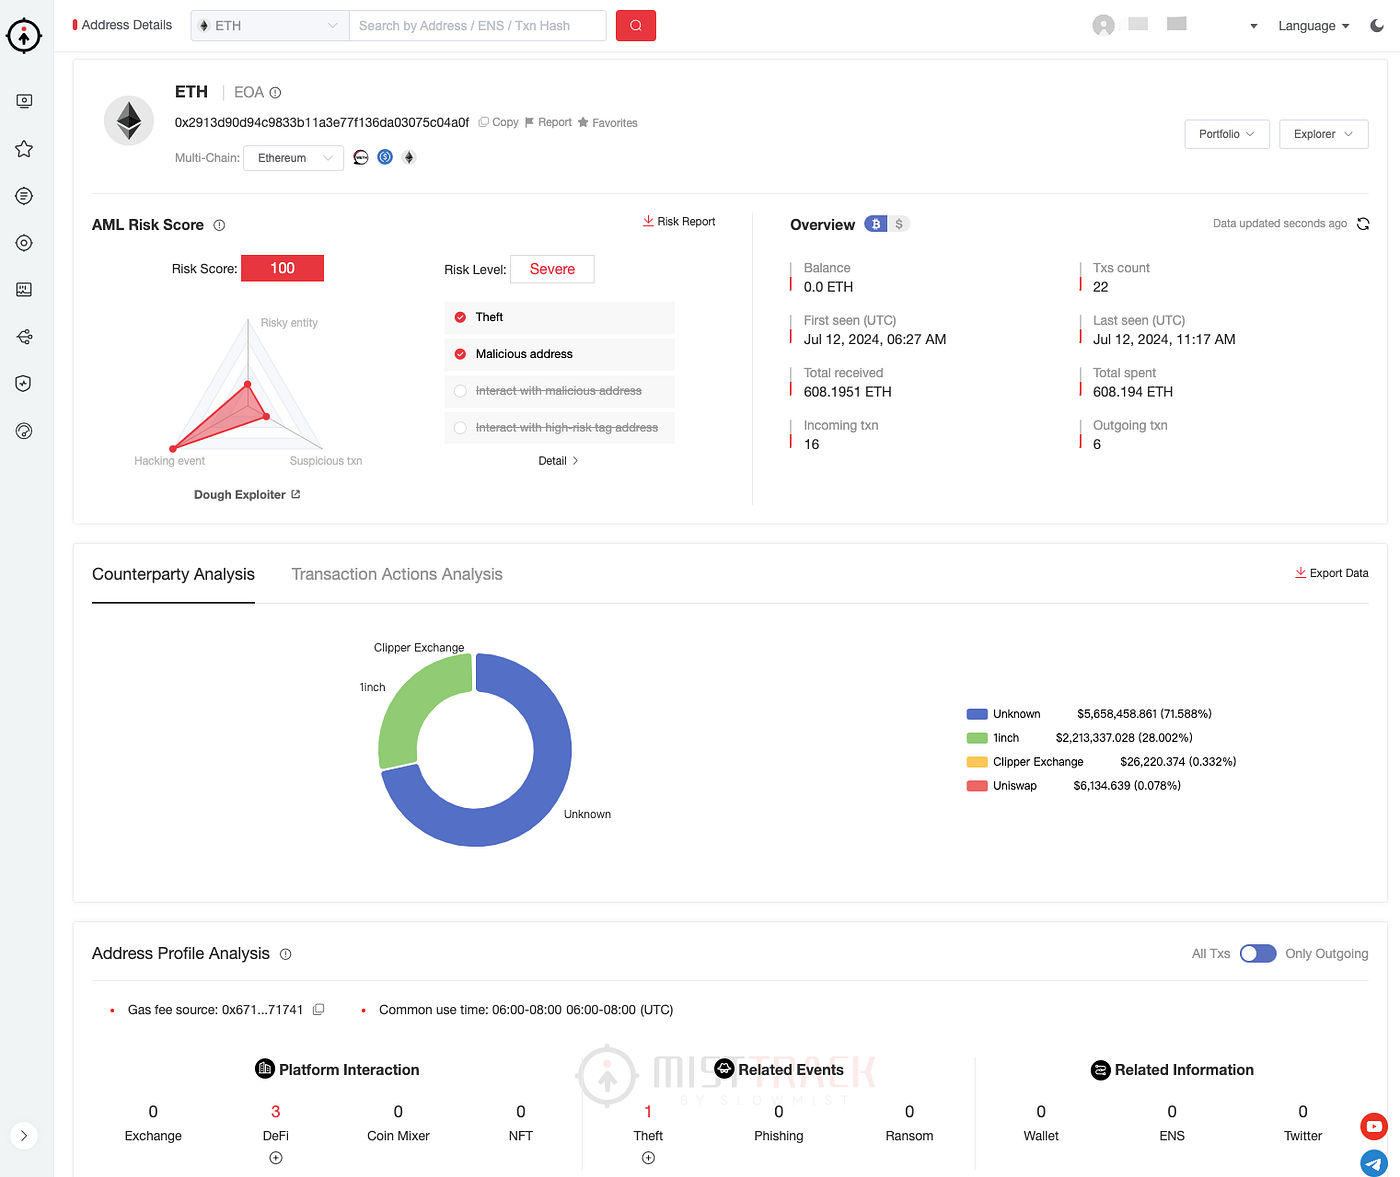Open the dashboard monitor icon in sidebar
1400x1177 pixels.
coord(24,101)
